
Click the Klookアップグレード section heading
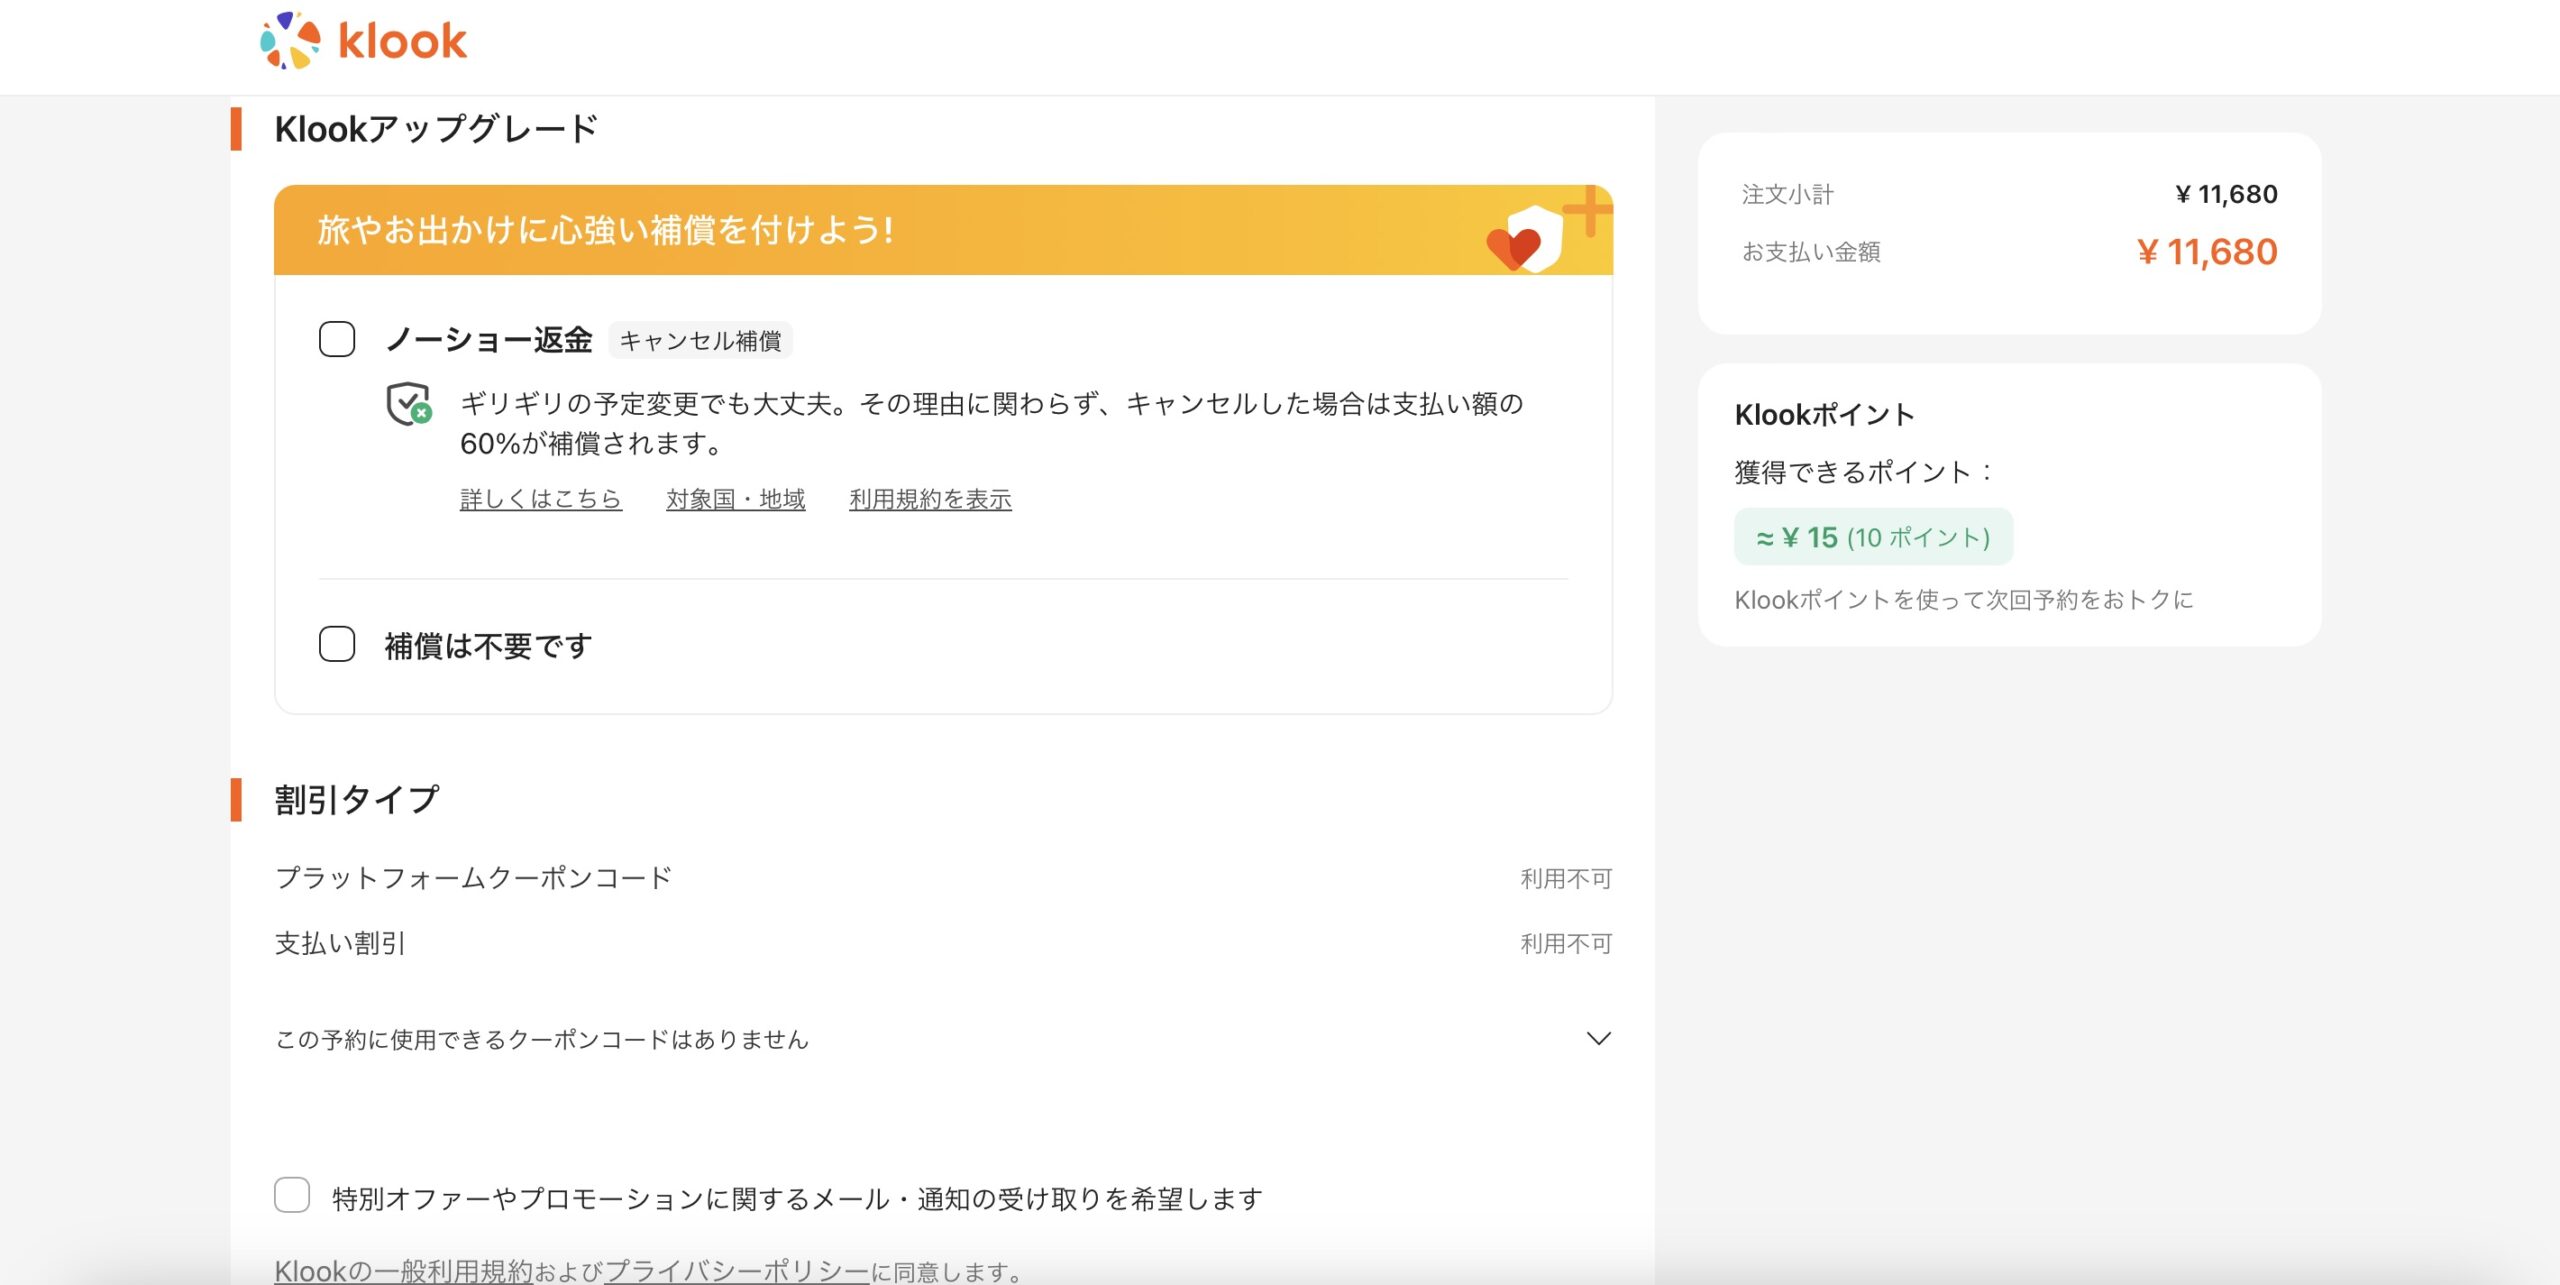point(436,129)
